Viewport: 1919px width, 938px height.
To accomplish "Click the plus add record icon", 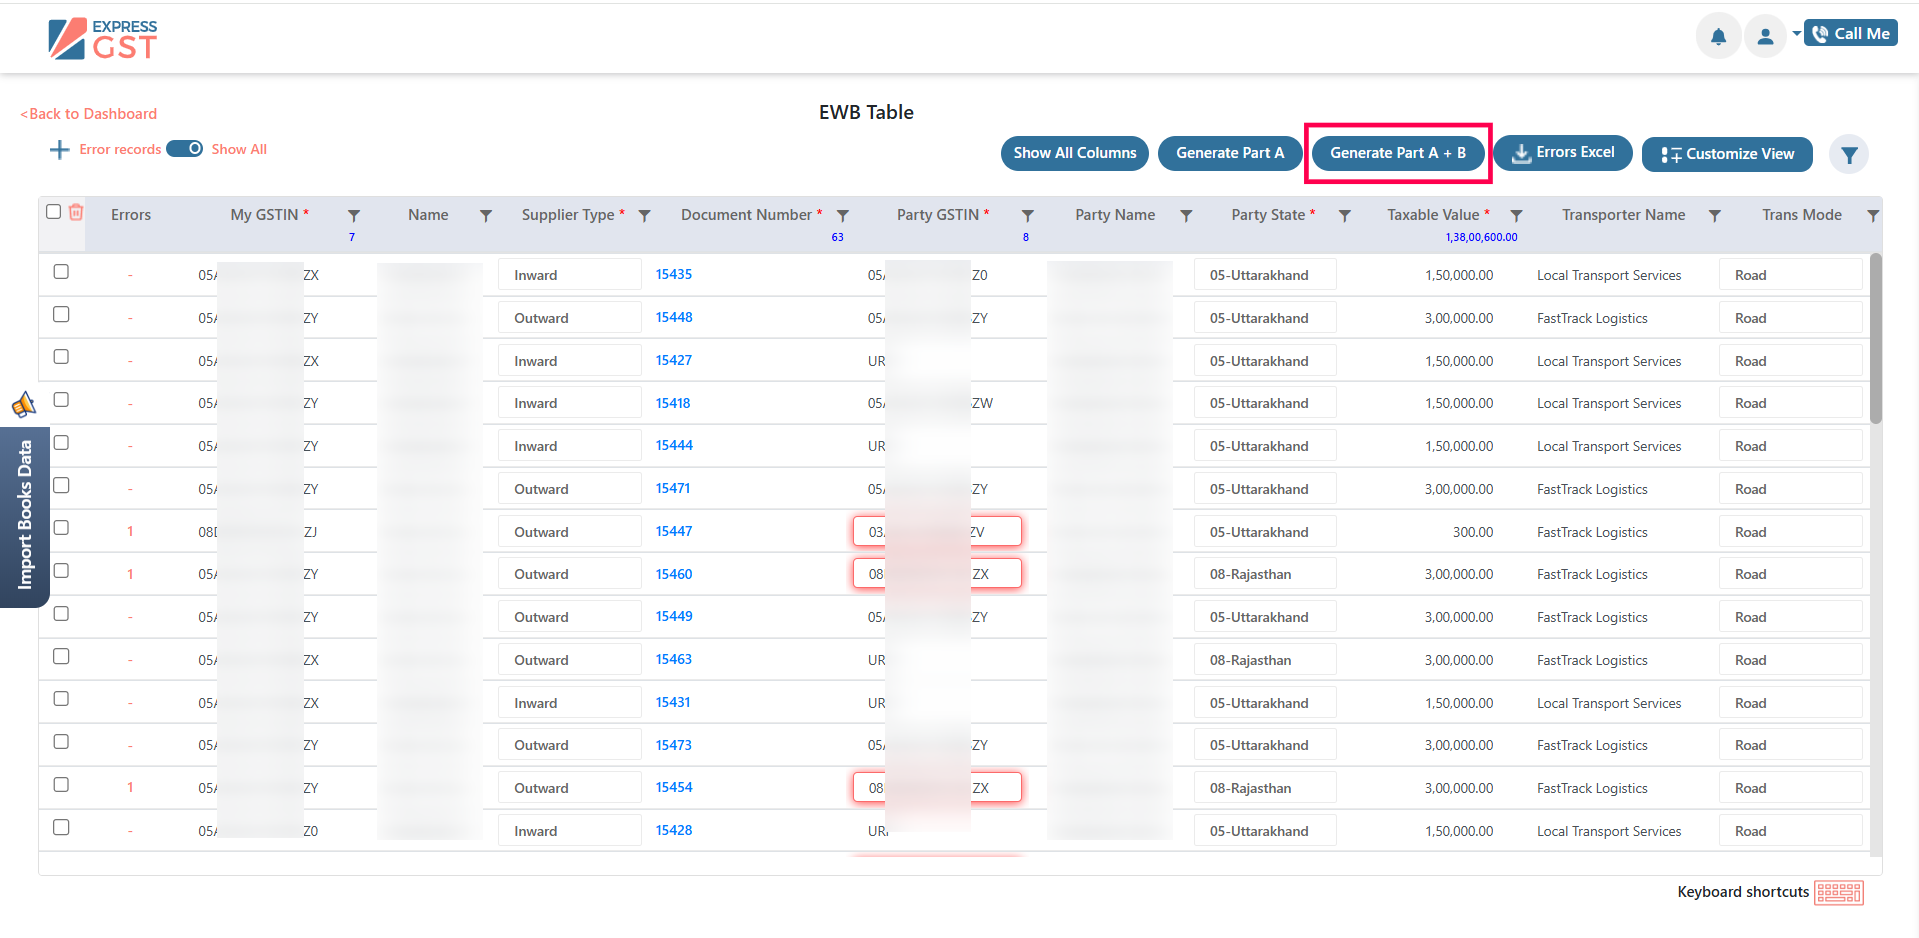I will (59, 150).
